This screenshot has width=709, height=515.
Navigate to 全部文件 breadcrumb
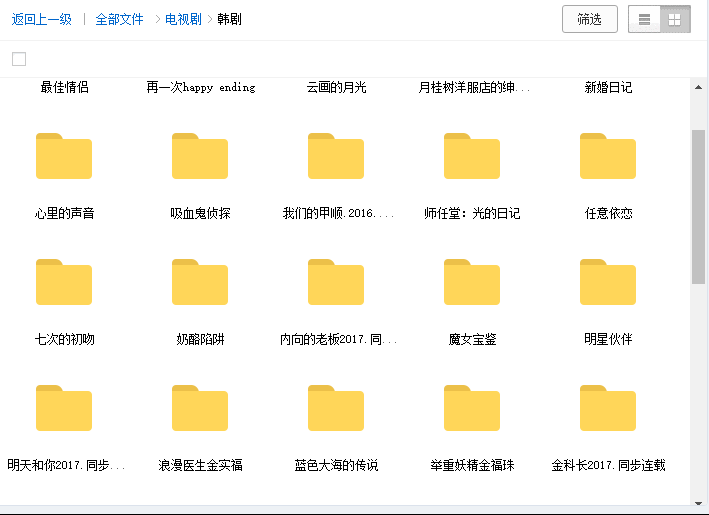pyautogui.click(x=119, y=19)
